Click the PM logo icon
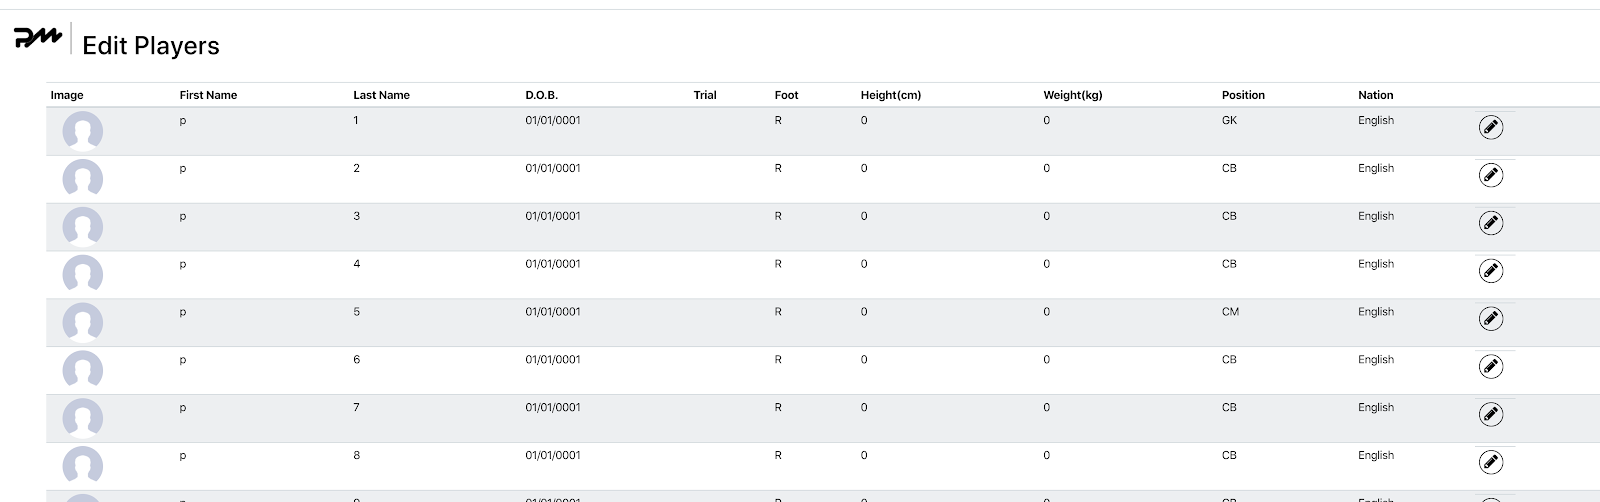This screenshot has height=502, width=1600. [38, 39]
